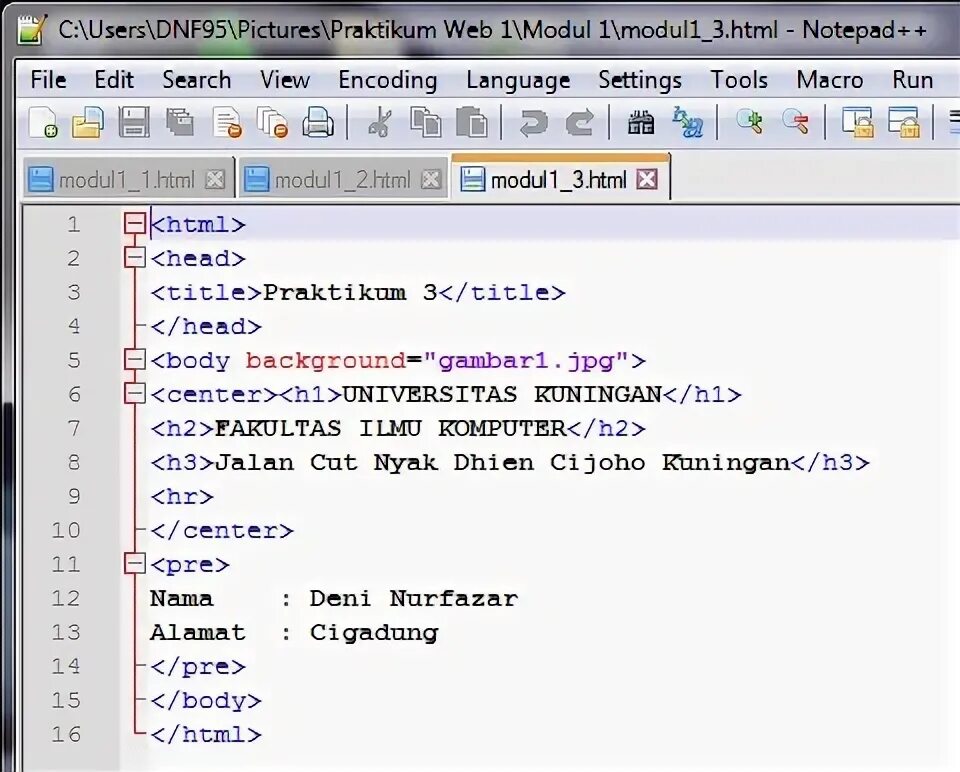Click the Zoom In magnifier icon
This screenshot has width=960, height=772.
point(749,122)
